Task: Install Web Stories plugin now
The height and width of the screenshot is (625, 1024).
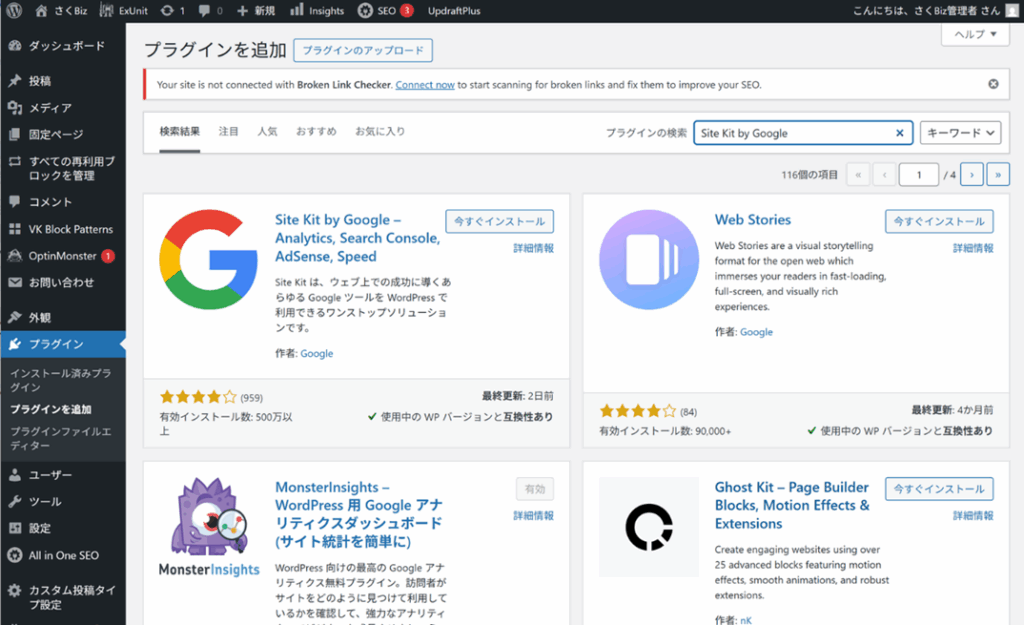Action: [x=939, y=221]
